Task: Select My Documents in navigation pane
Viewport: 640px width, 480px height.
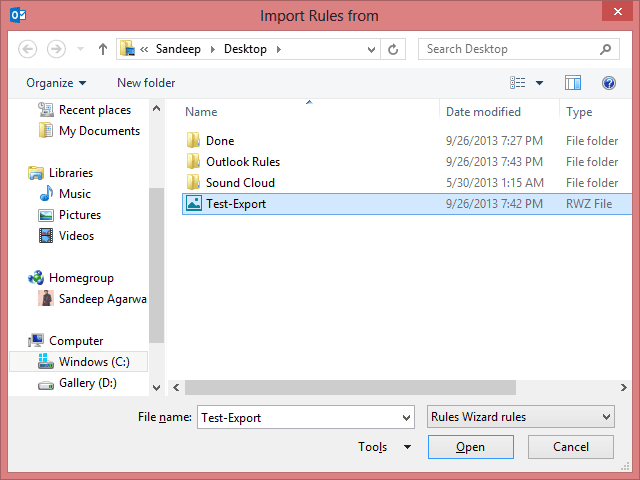Action: [89, 131]
